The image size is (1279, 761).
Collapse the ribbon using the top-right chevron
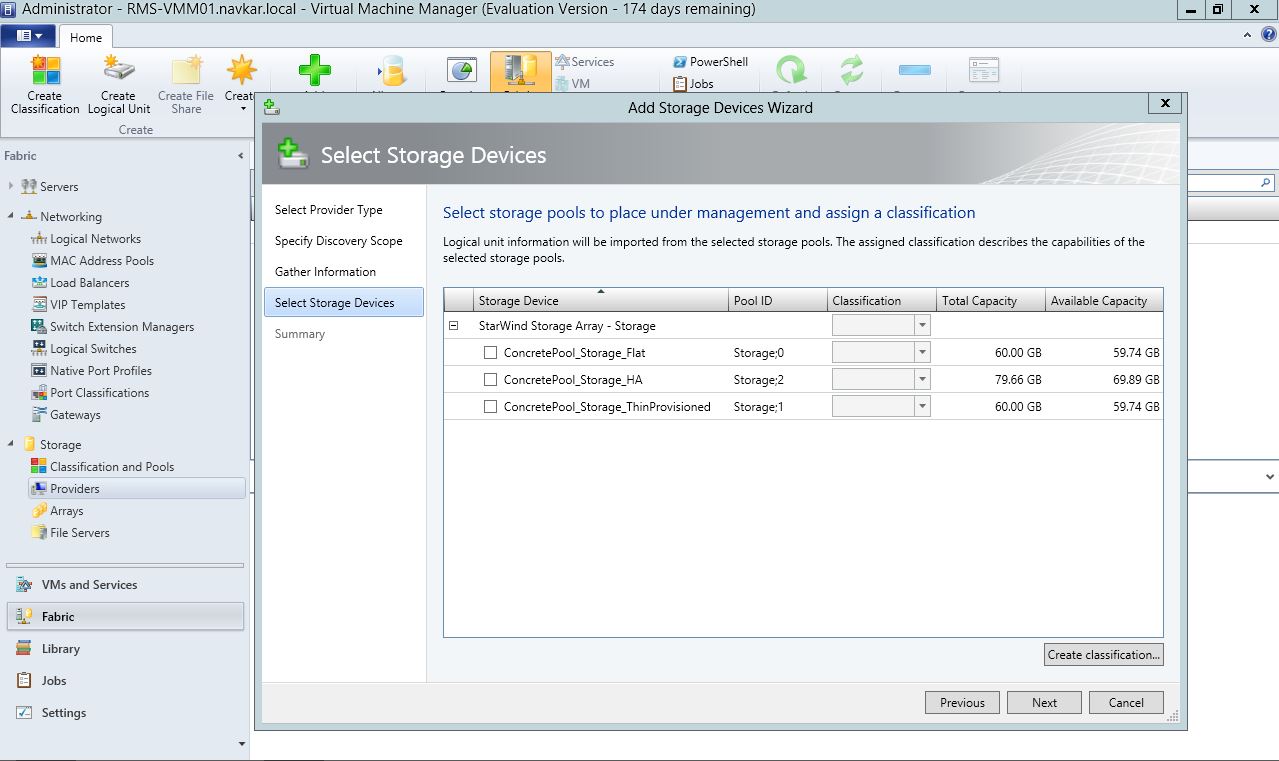(1248, 35)
